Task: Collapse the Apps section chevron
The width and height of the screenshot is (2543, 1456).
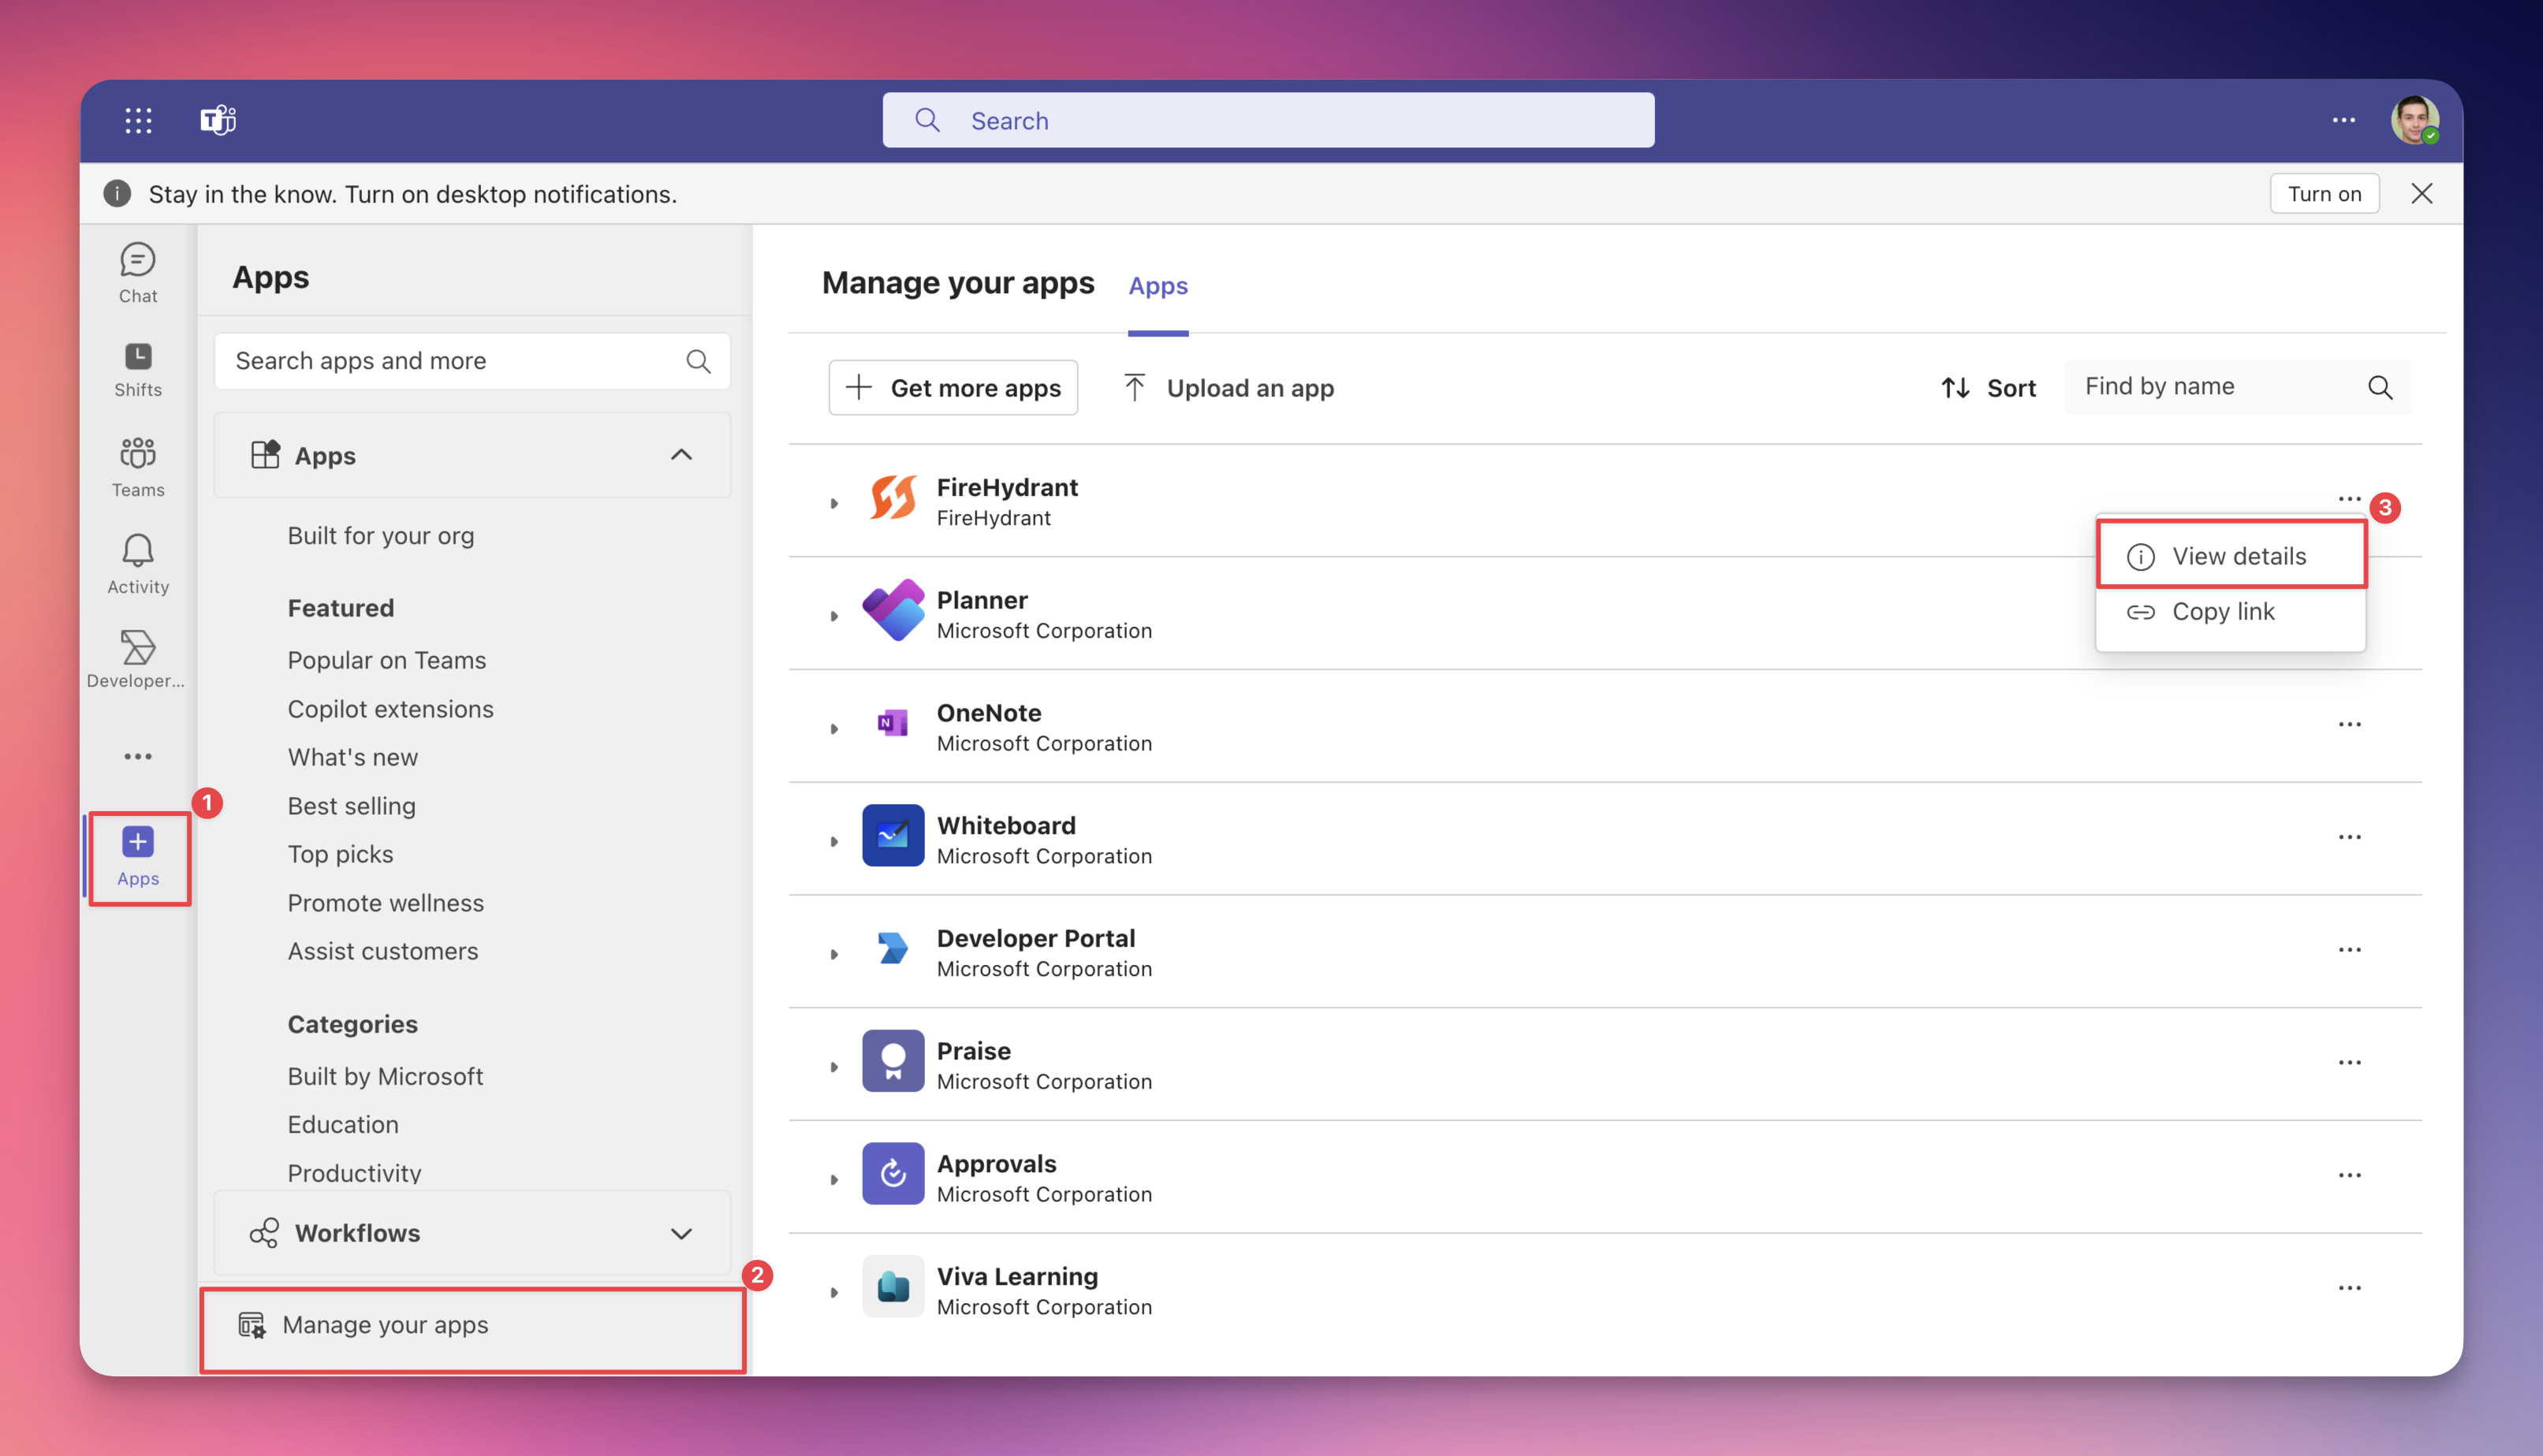Action: click(681, 455)
